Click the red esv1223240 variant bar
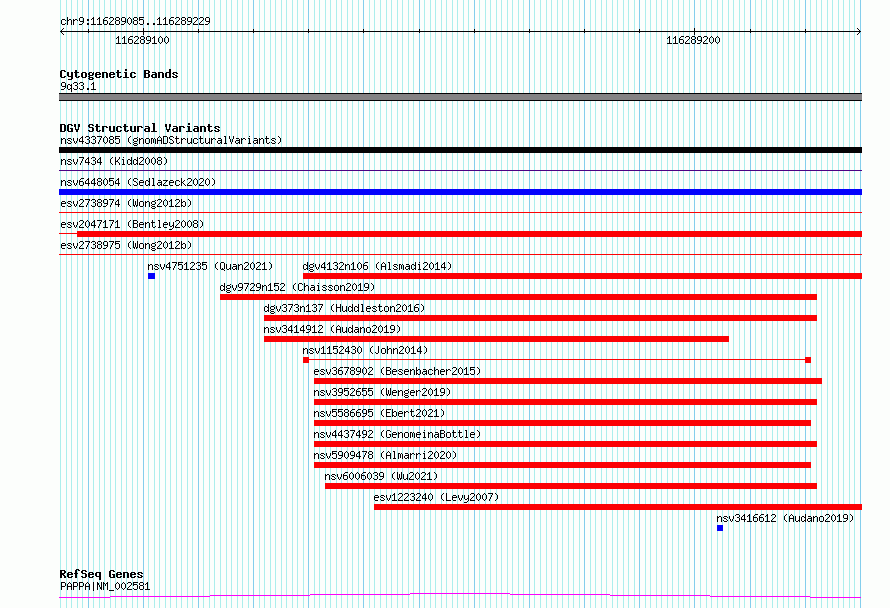 [618, 507]
